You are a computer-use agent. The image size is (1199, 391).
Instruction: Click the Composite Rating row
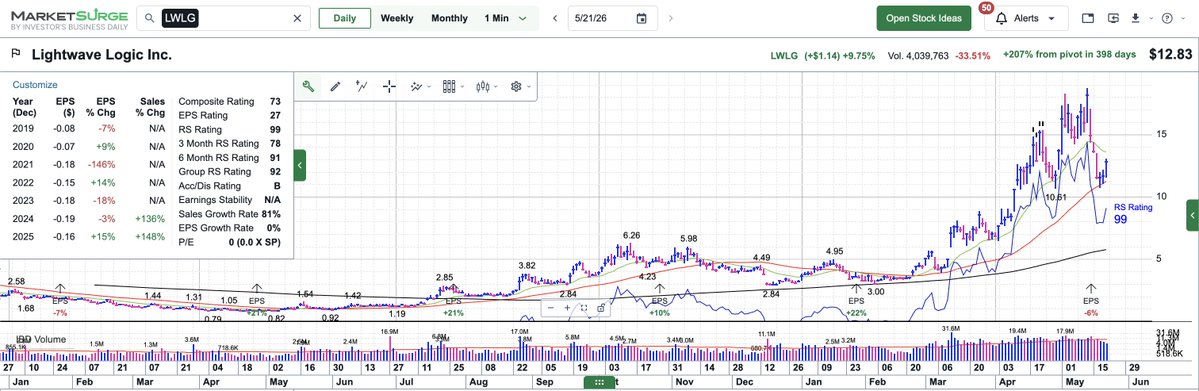tap(229, 101)
